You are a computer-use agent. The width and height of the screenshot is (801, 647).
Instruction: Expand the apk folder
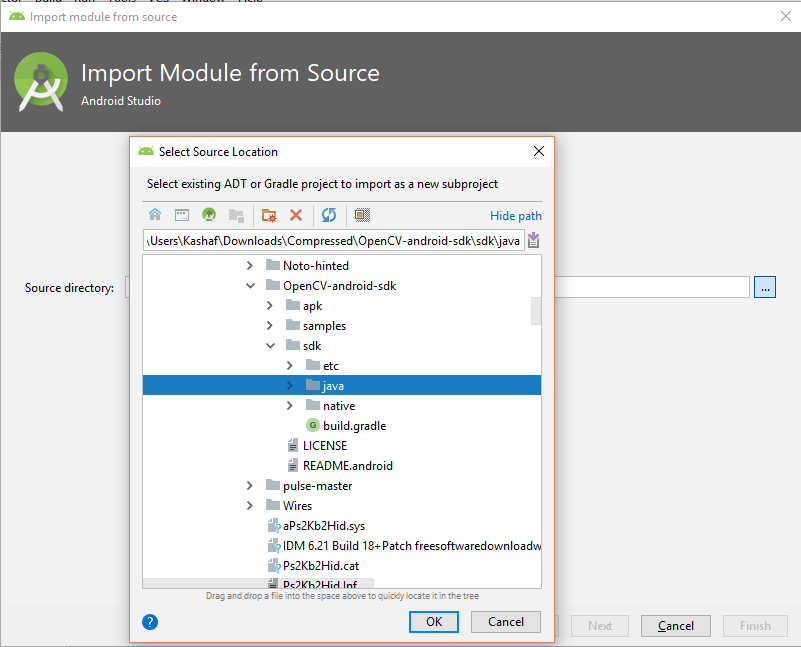(x=270, y=305)
